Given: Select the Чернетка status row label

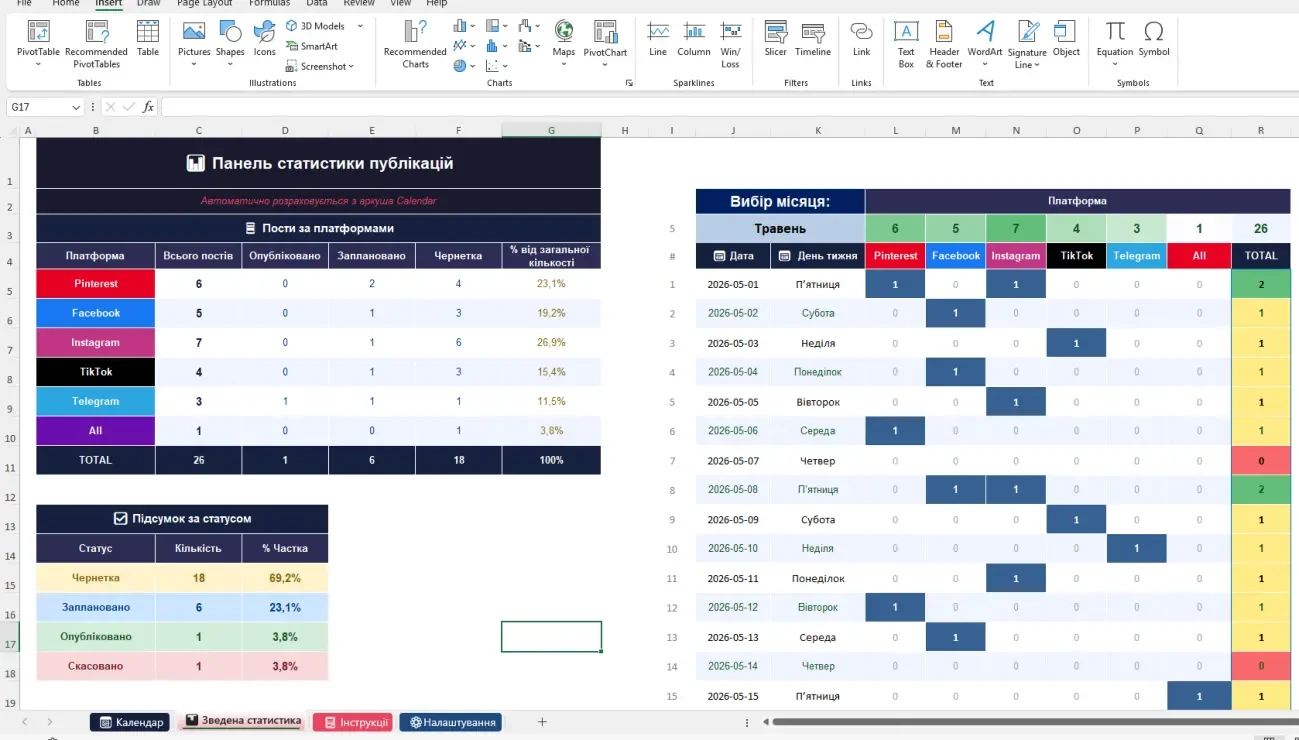Looking at the screenshot, I should click(95, 578).
